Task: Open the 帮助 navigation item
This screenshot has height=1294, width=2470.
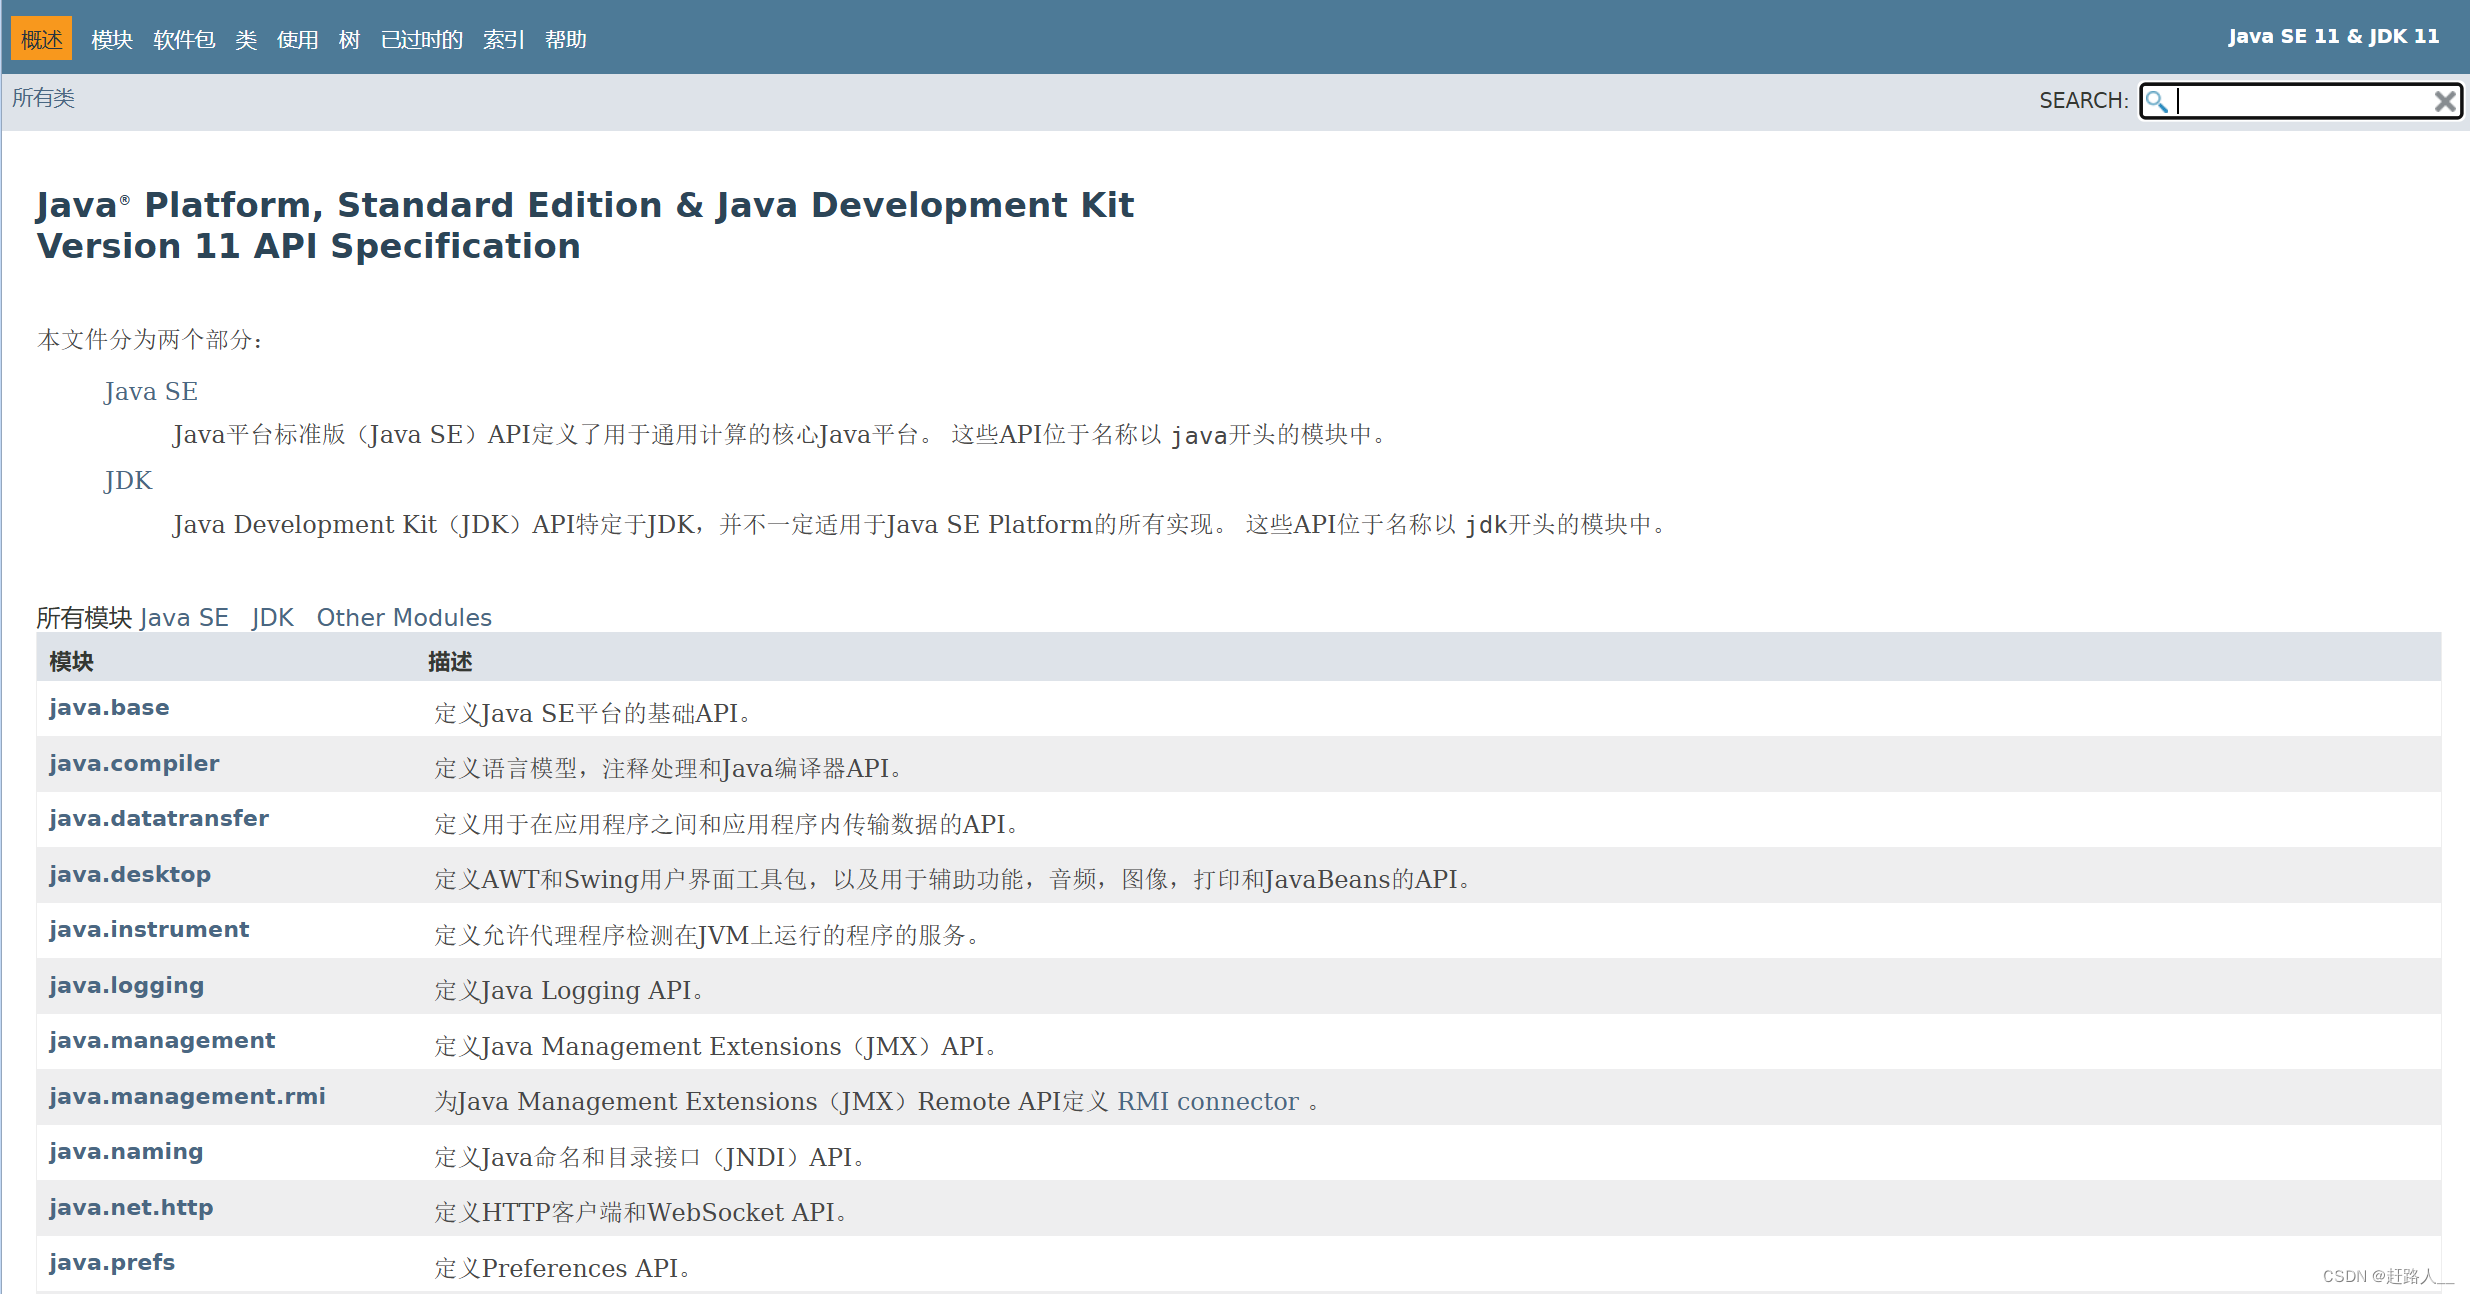Action: click(x=566, y=39)
